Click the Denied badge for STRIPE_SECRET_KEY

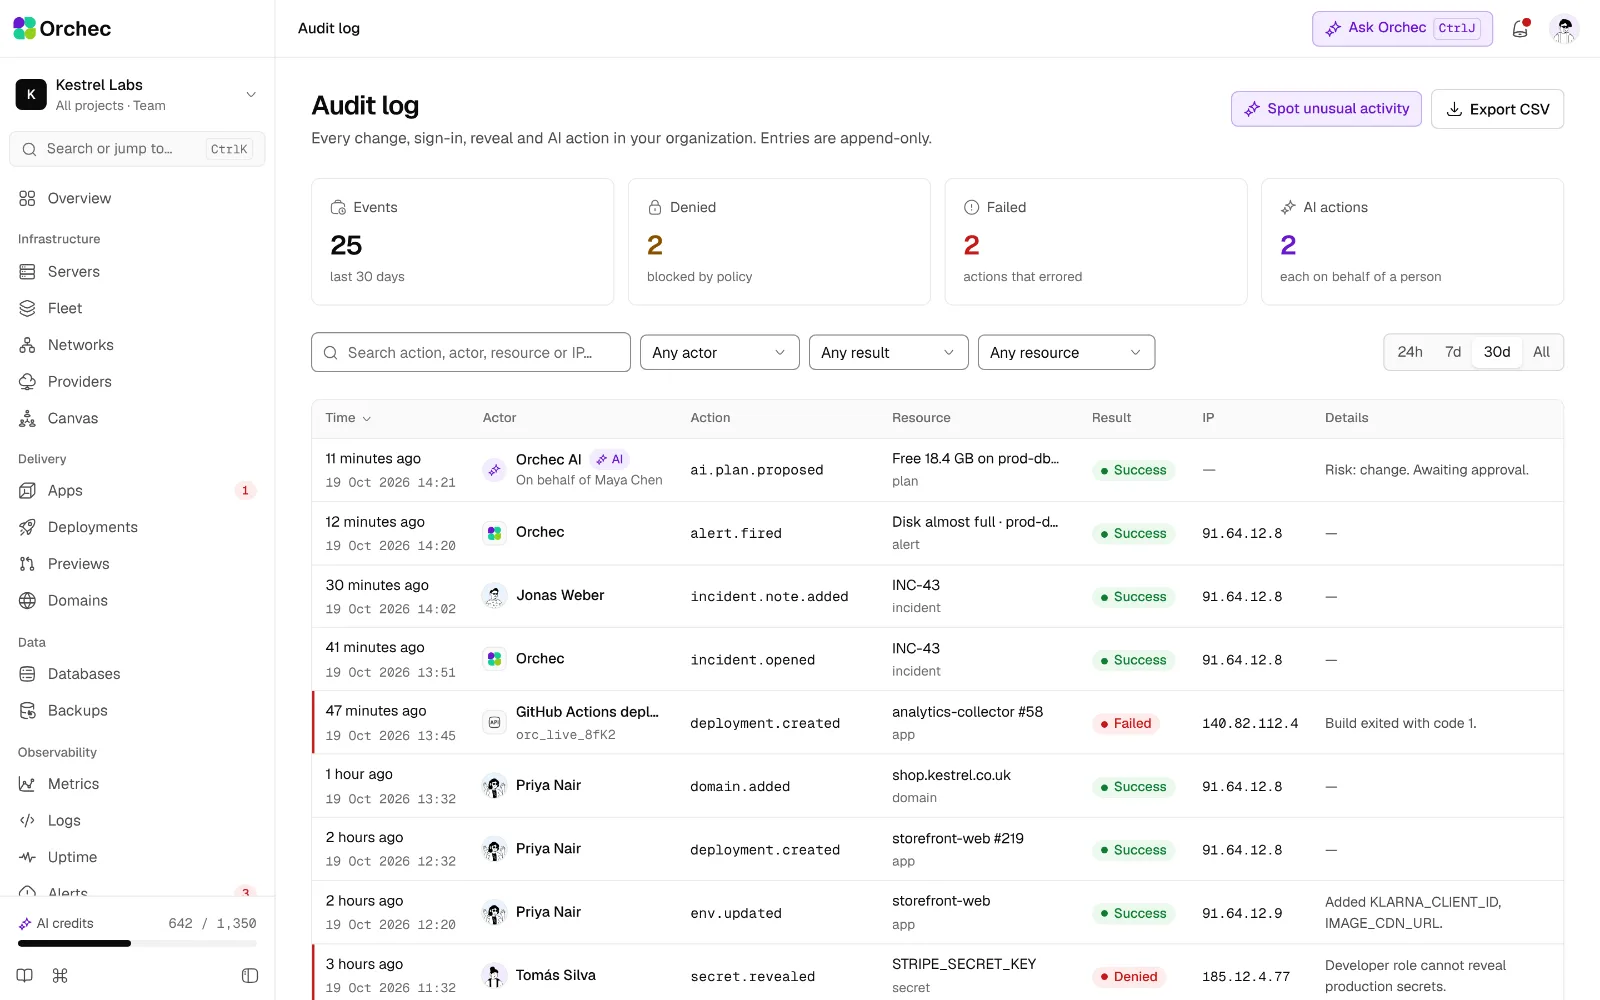click(x=1129, y=977)
